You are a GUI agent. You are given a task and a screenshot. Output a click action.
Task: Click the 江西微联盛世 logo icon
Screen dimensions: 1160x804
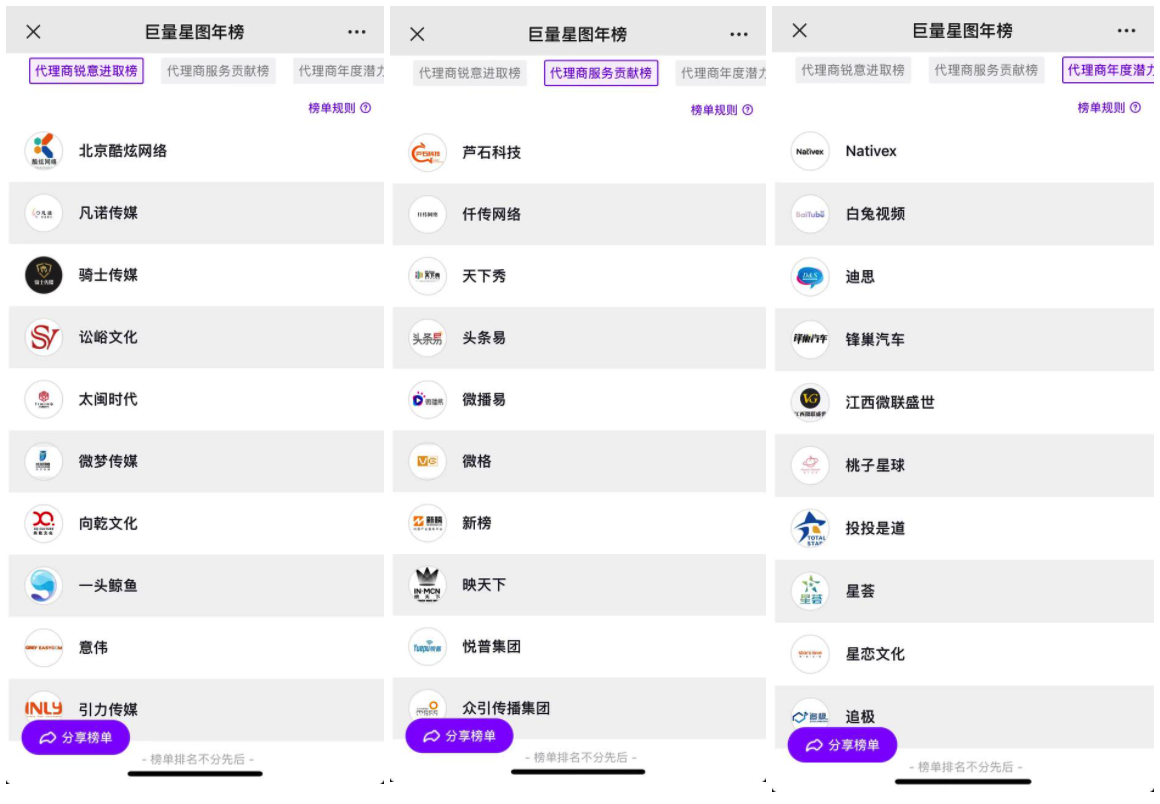[x=810, y=402]
